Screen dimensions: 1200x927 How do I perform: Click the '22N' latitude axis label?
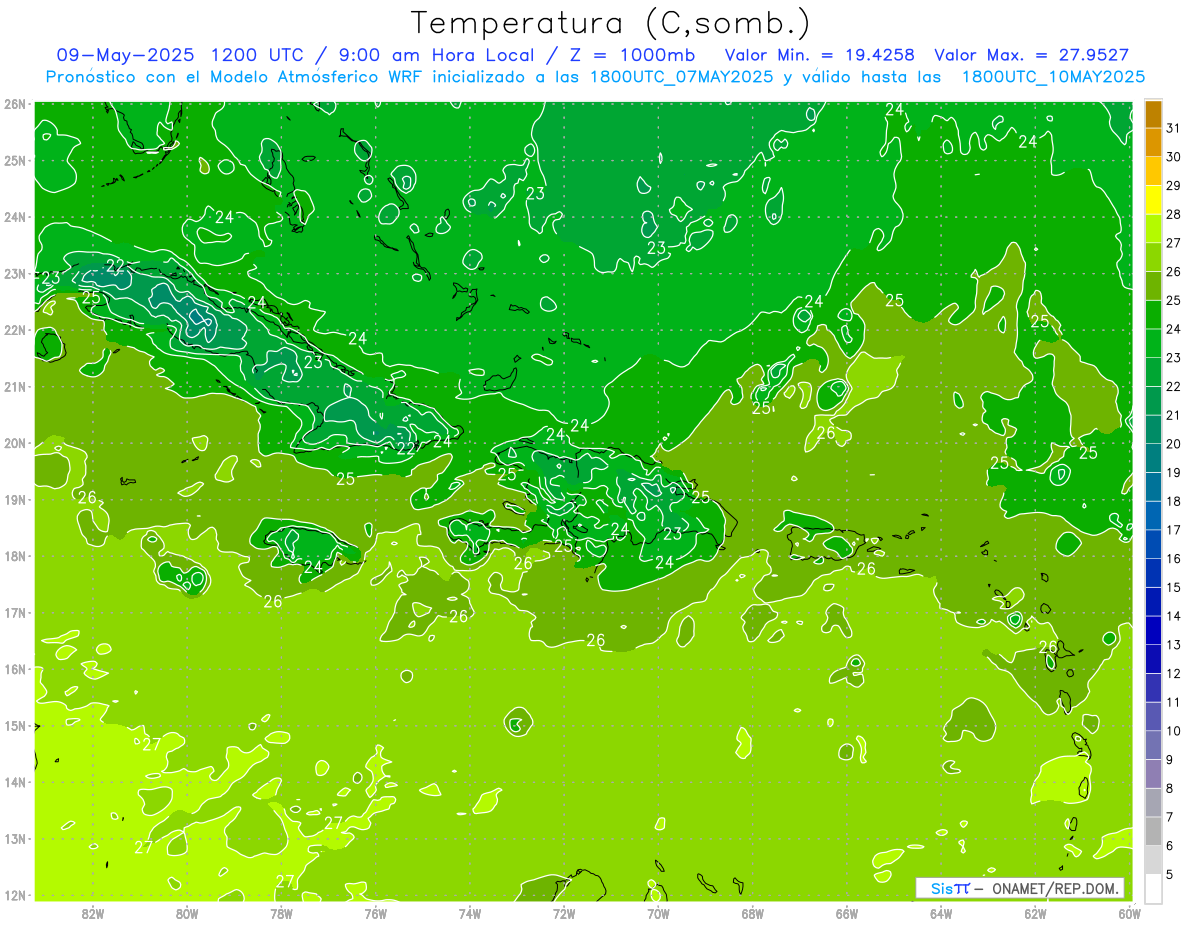point(14,330)
